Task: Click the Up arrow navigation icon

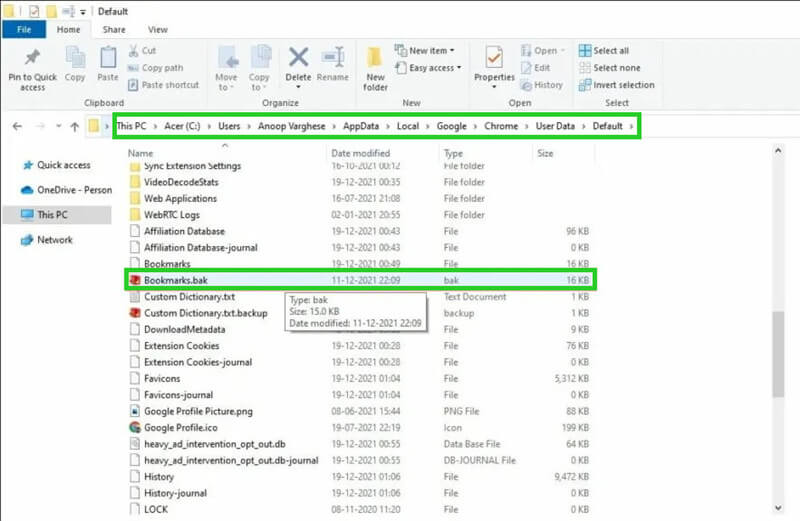Action: point(74,127)
